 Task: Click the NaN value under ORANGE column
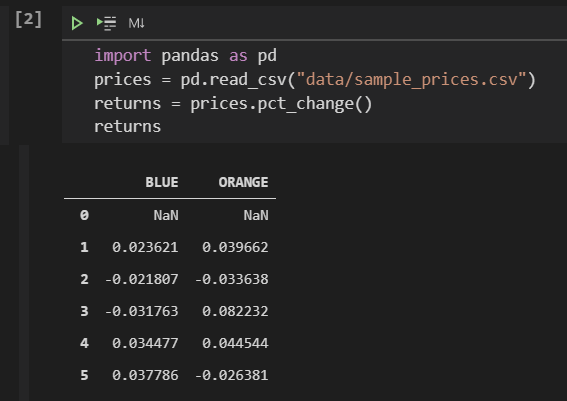(x=256, y=216)
